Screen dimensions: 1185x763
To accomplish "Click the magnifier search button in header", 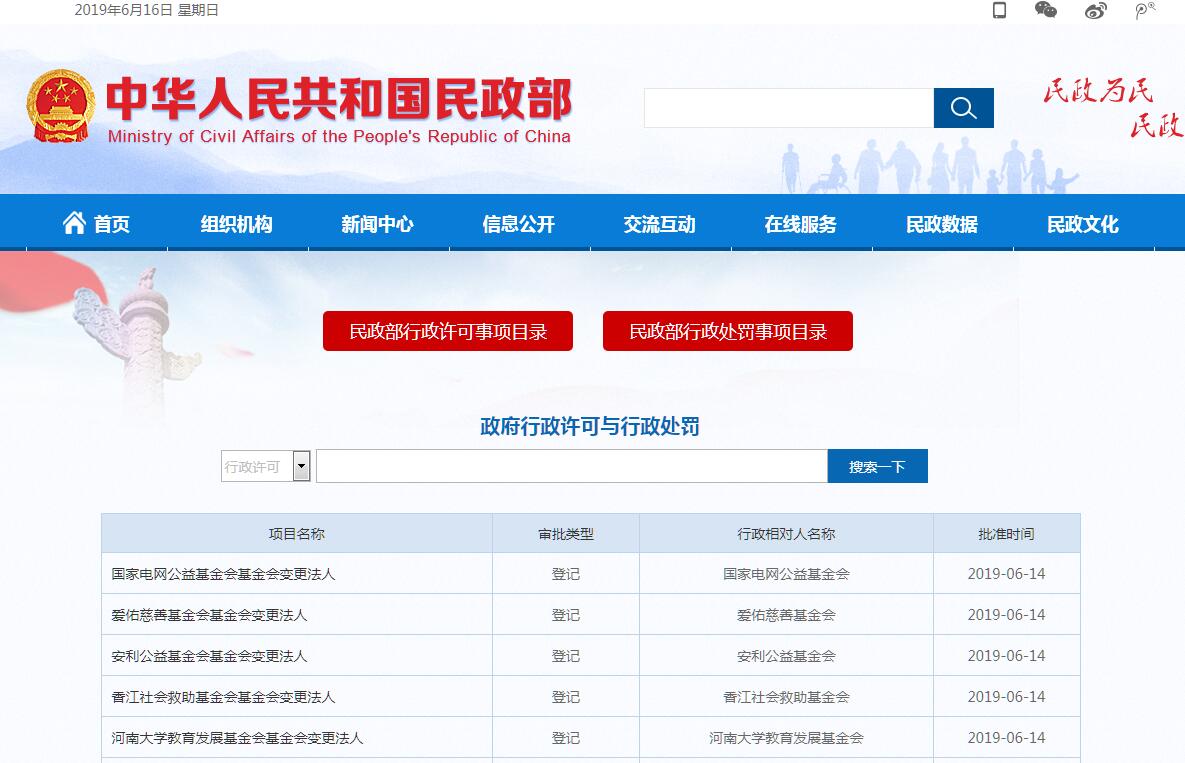I will pyautogui.click(x=964, y=108).
